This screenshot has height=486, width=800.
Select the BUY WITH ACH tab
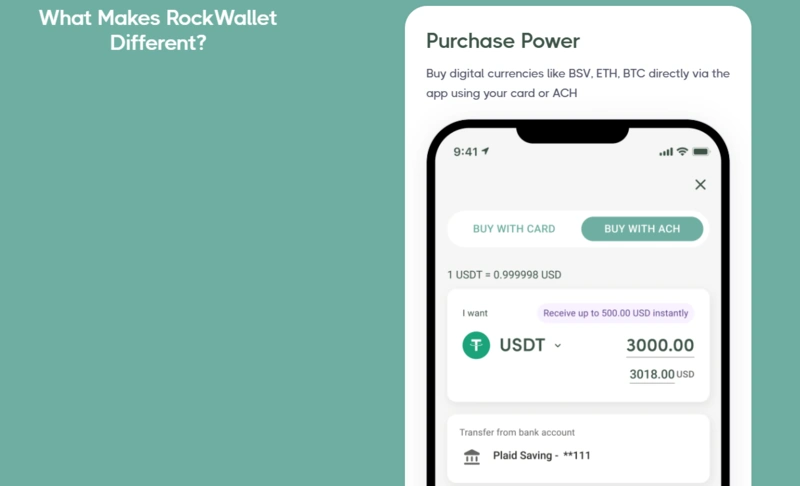(642, 229)
